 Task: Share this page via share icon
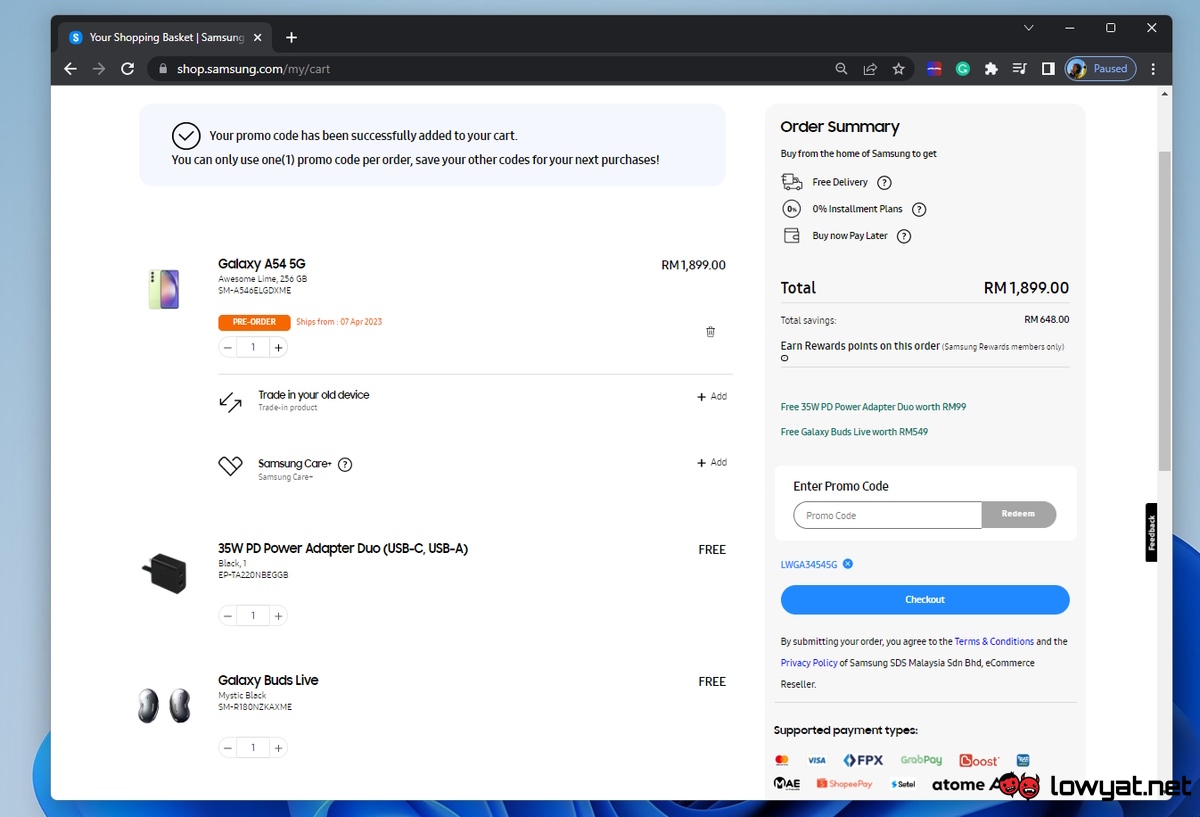870,69
